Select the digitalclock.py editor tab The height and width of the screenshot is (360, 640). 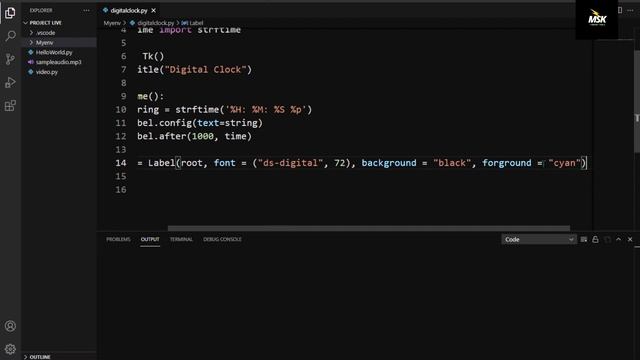[x=129, y=10]
